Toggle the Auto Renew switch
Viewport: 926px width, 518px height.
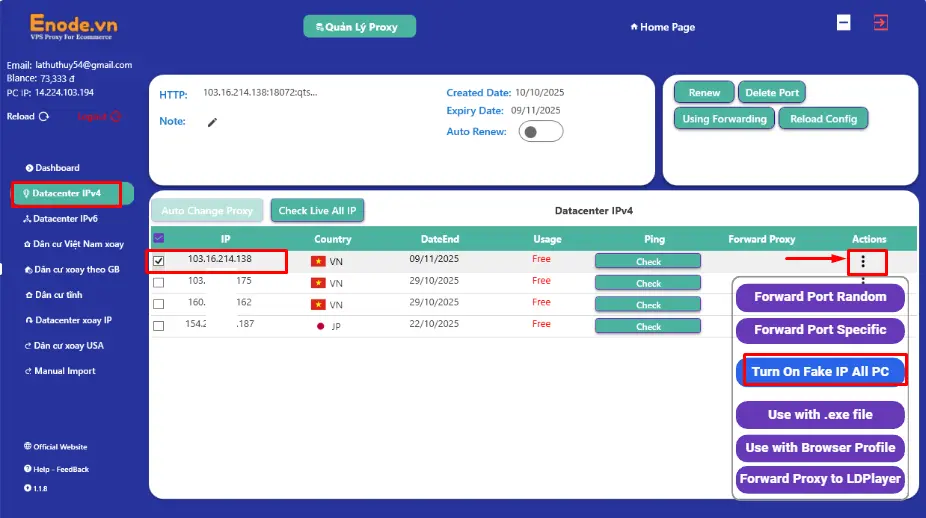(x=541, y=132)
